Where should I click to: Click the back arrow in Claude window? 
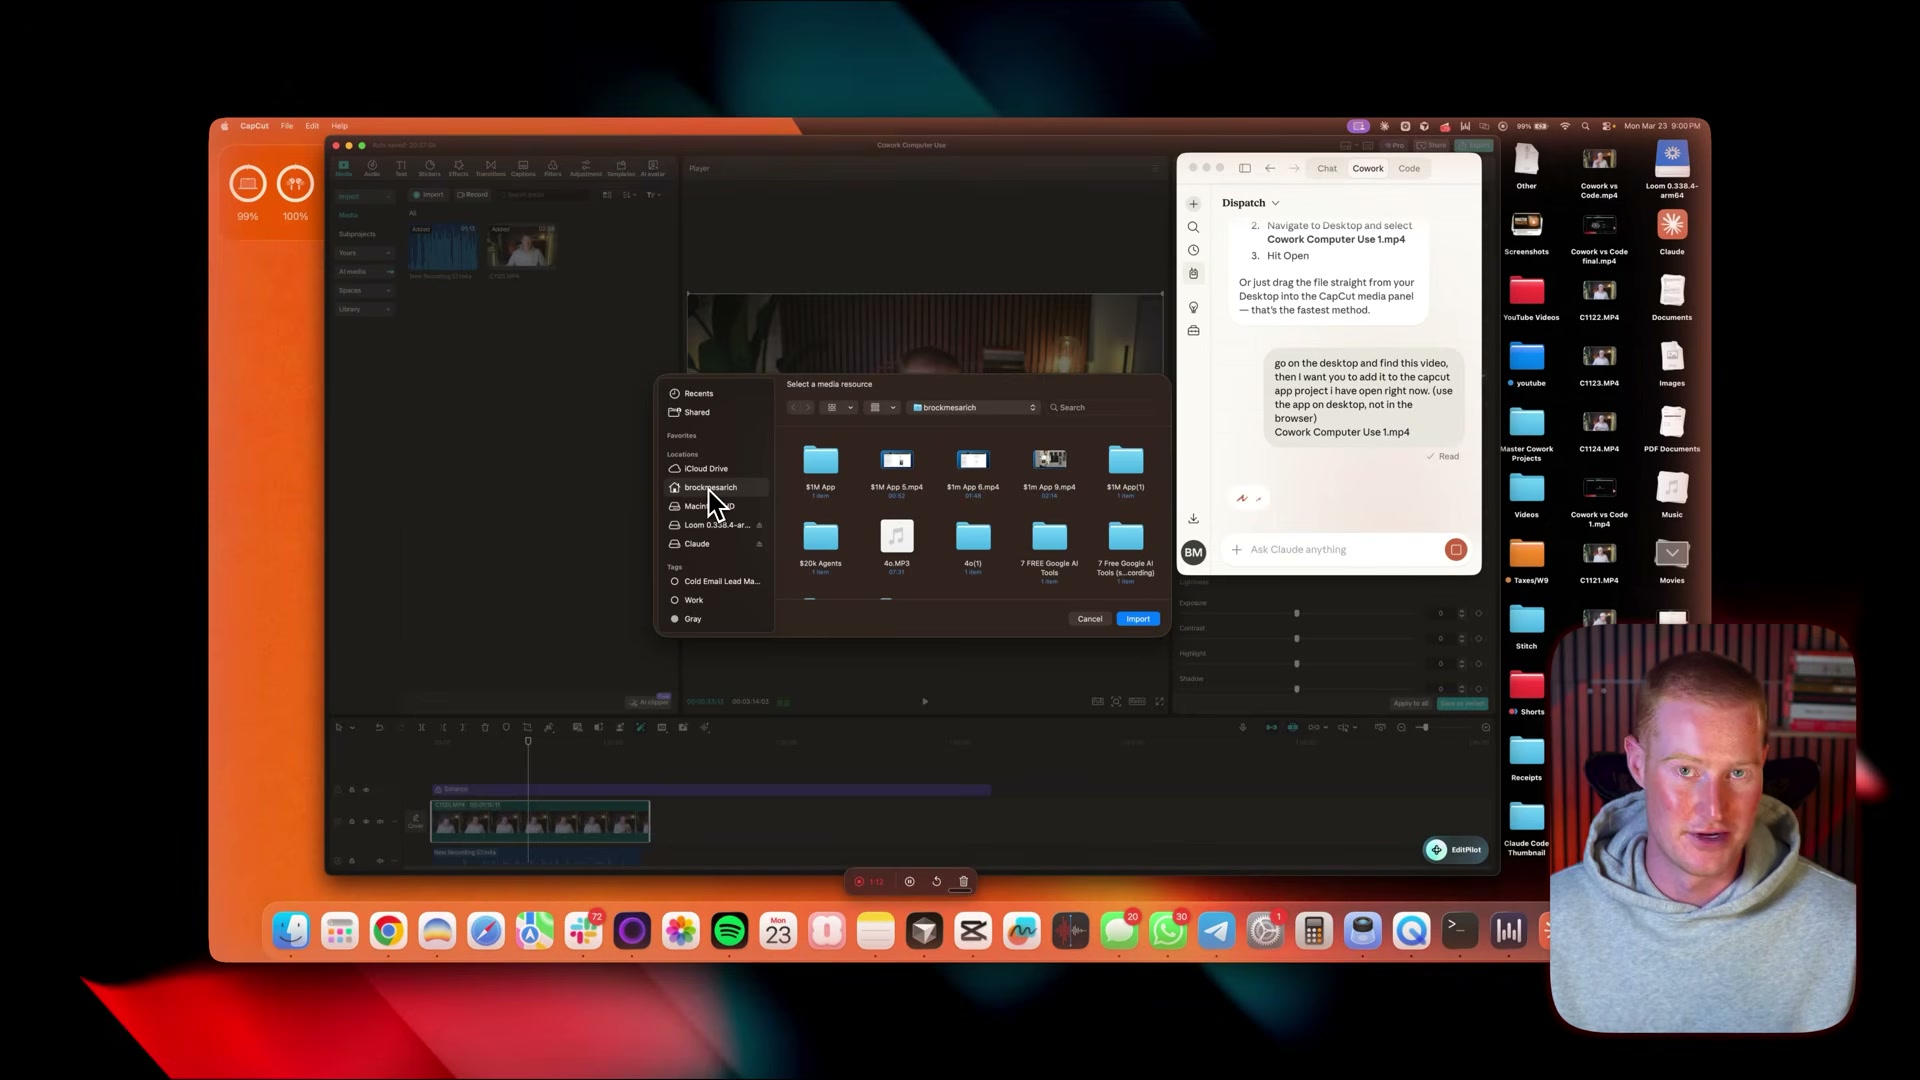click(1270, 168)
